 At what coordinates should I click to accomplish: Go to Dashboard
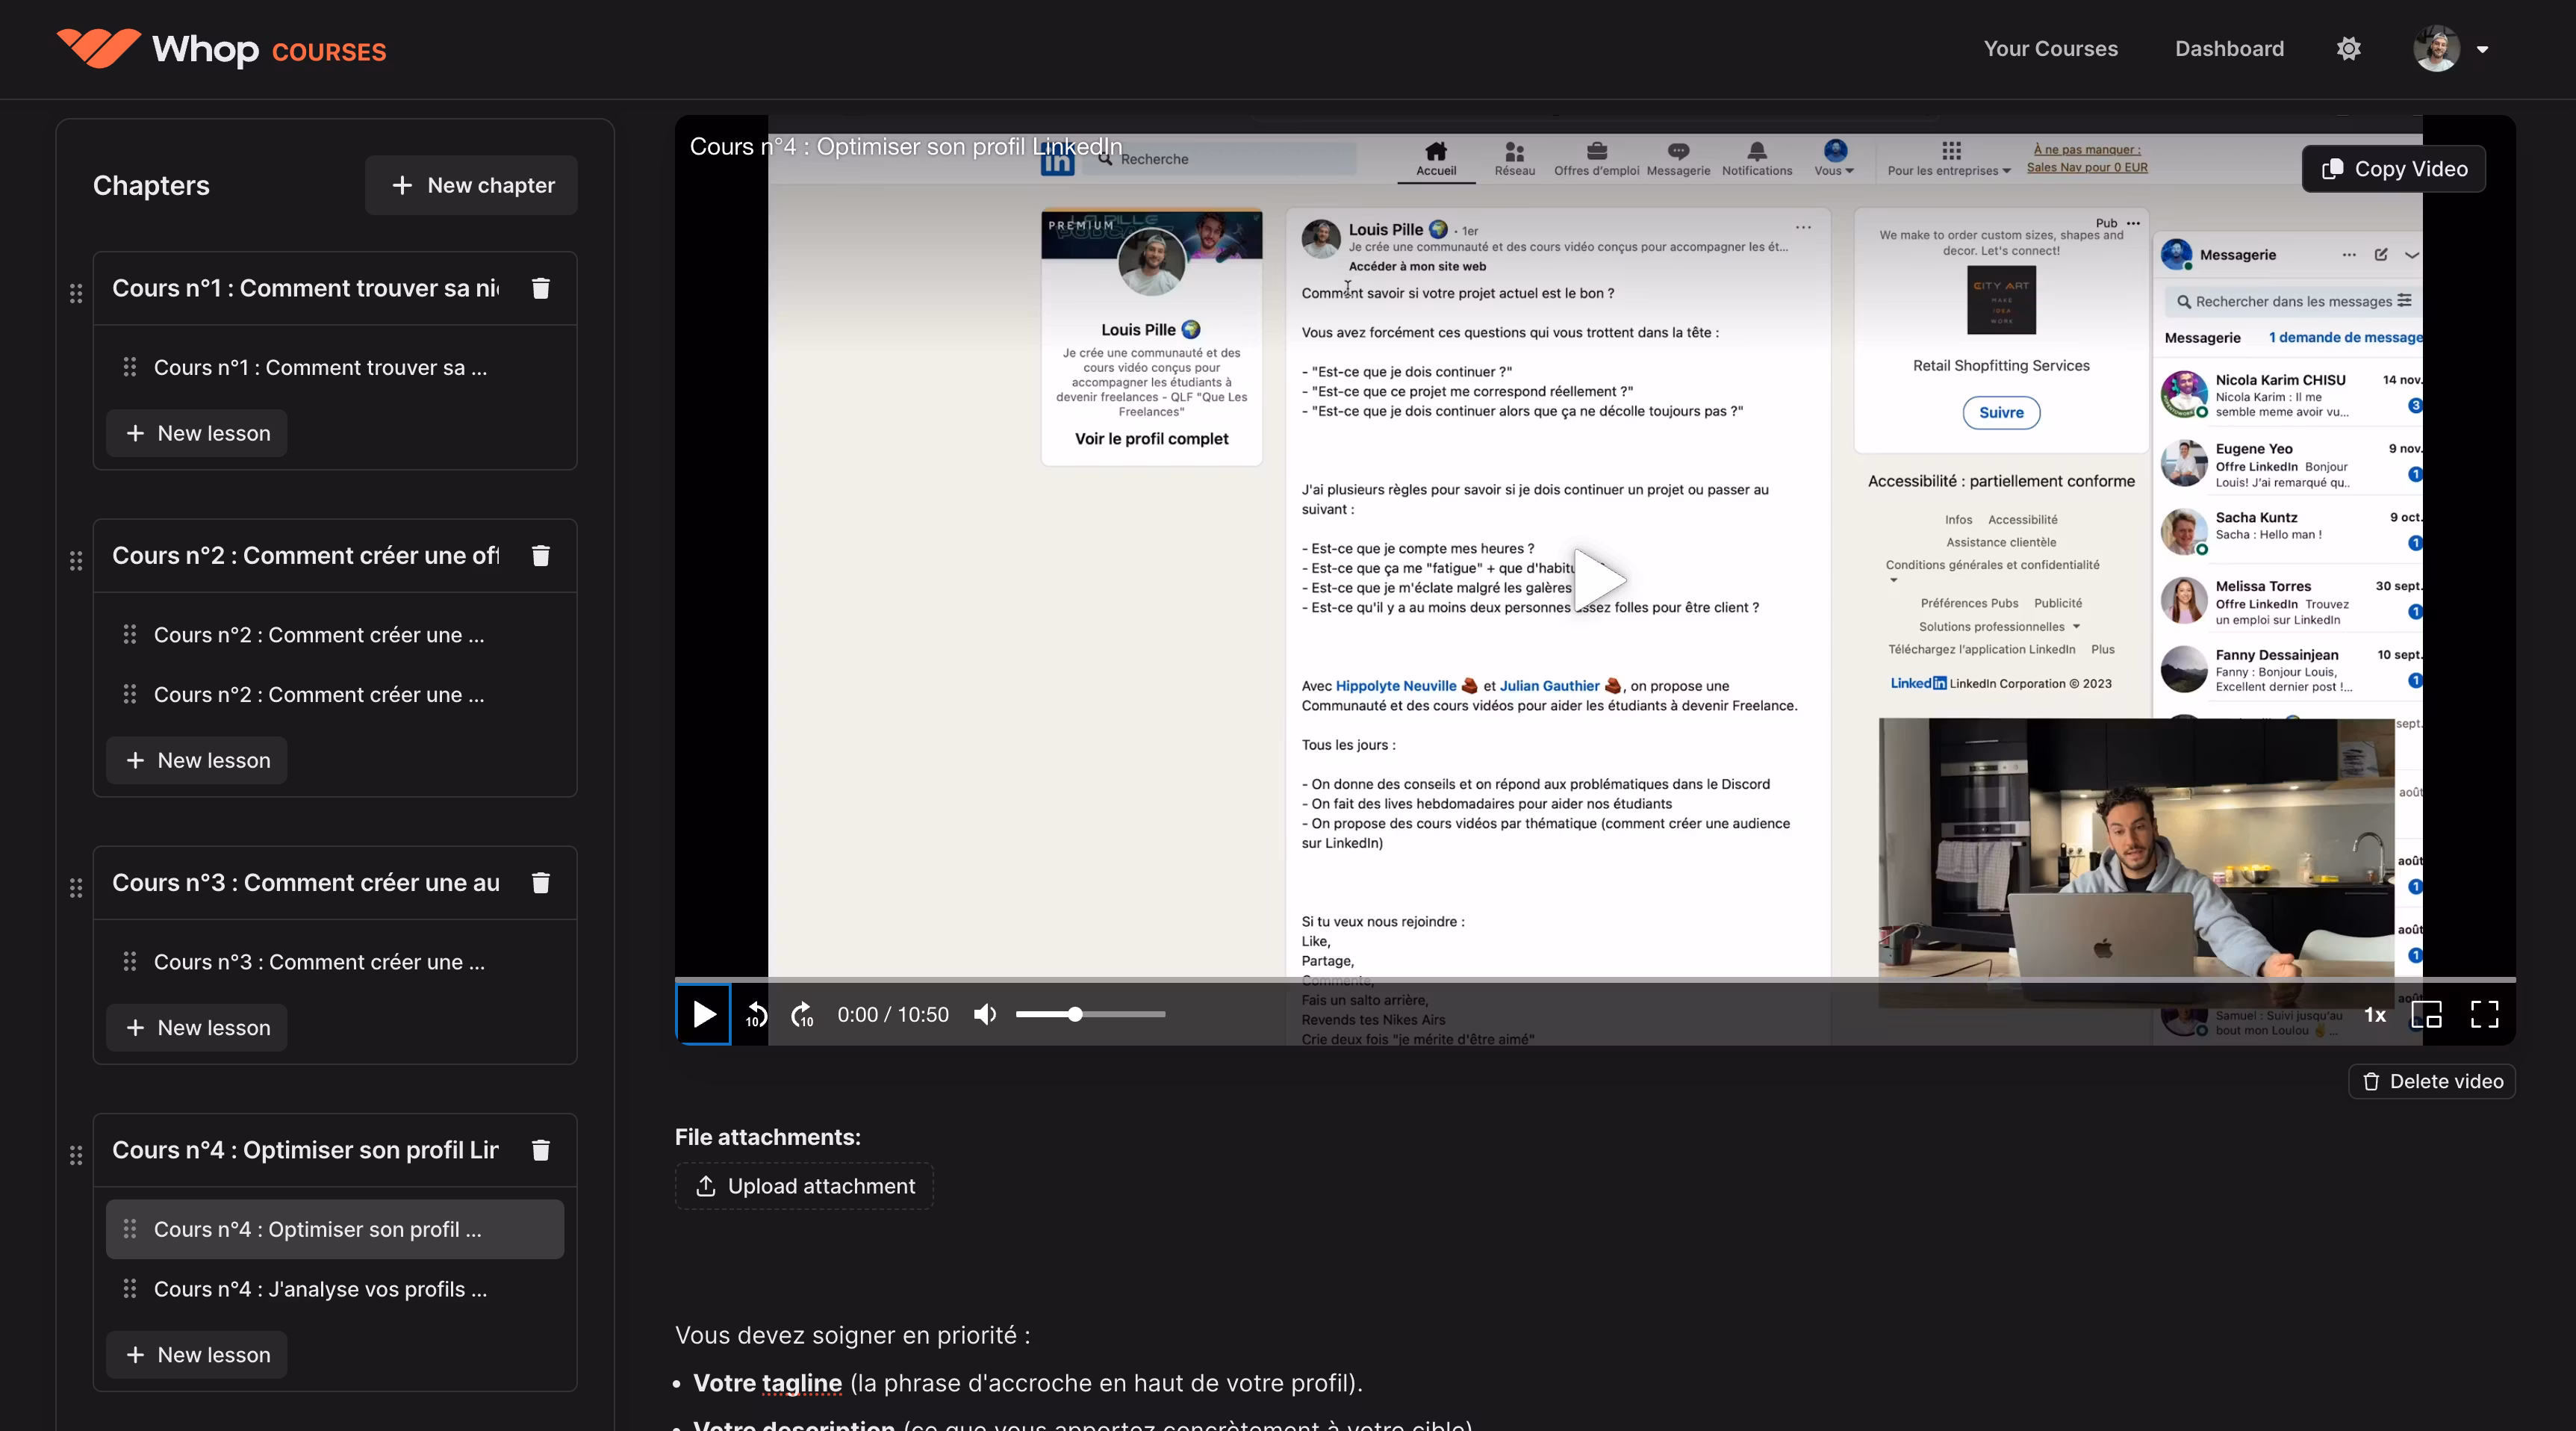tap(2229, 49)
